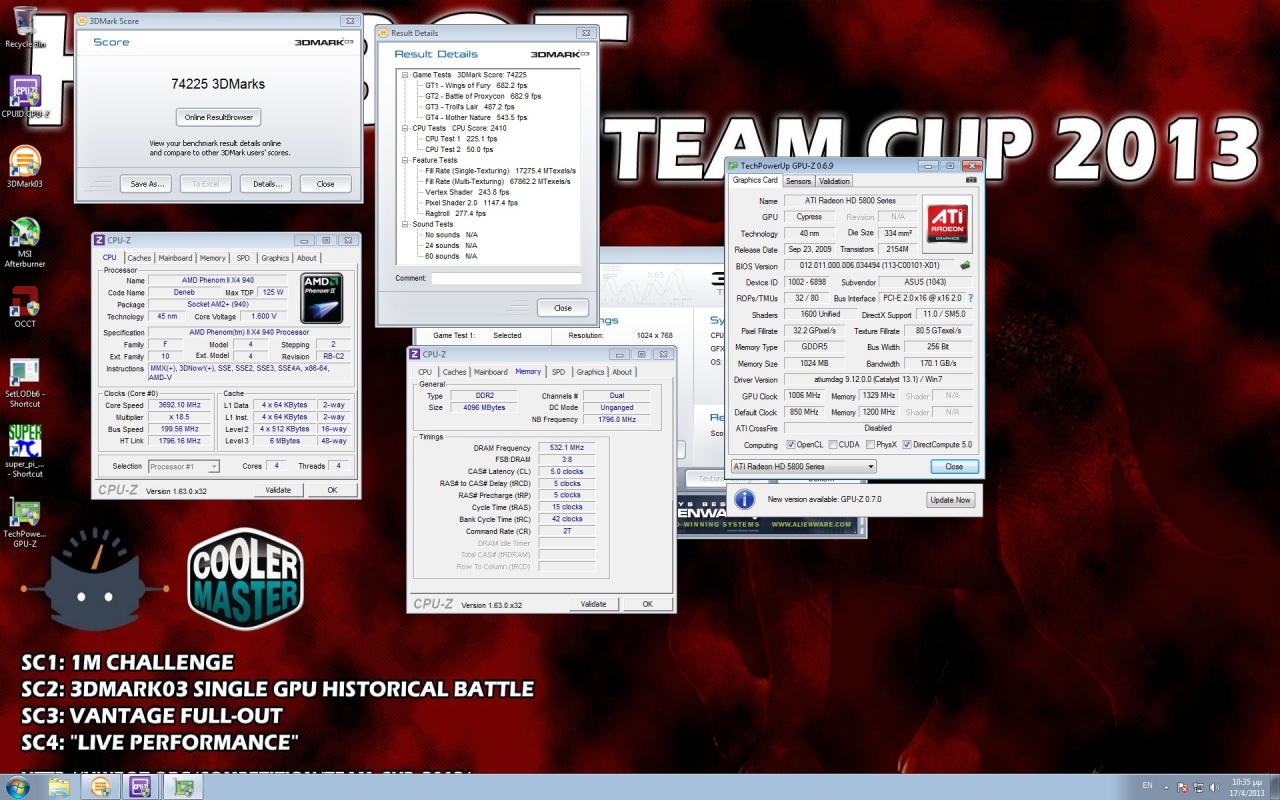Select the GT2 - Battle of Proxycon row

(x=483, y=96)
